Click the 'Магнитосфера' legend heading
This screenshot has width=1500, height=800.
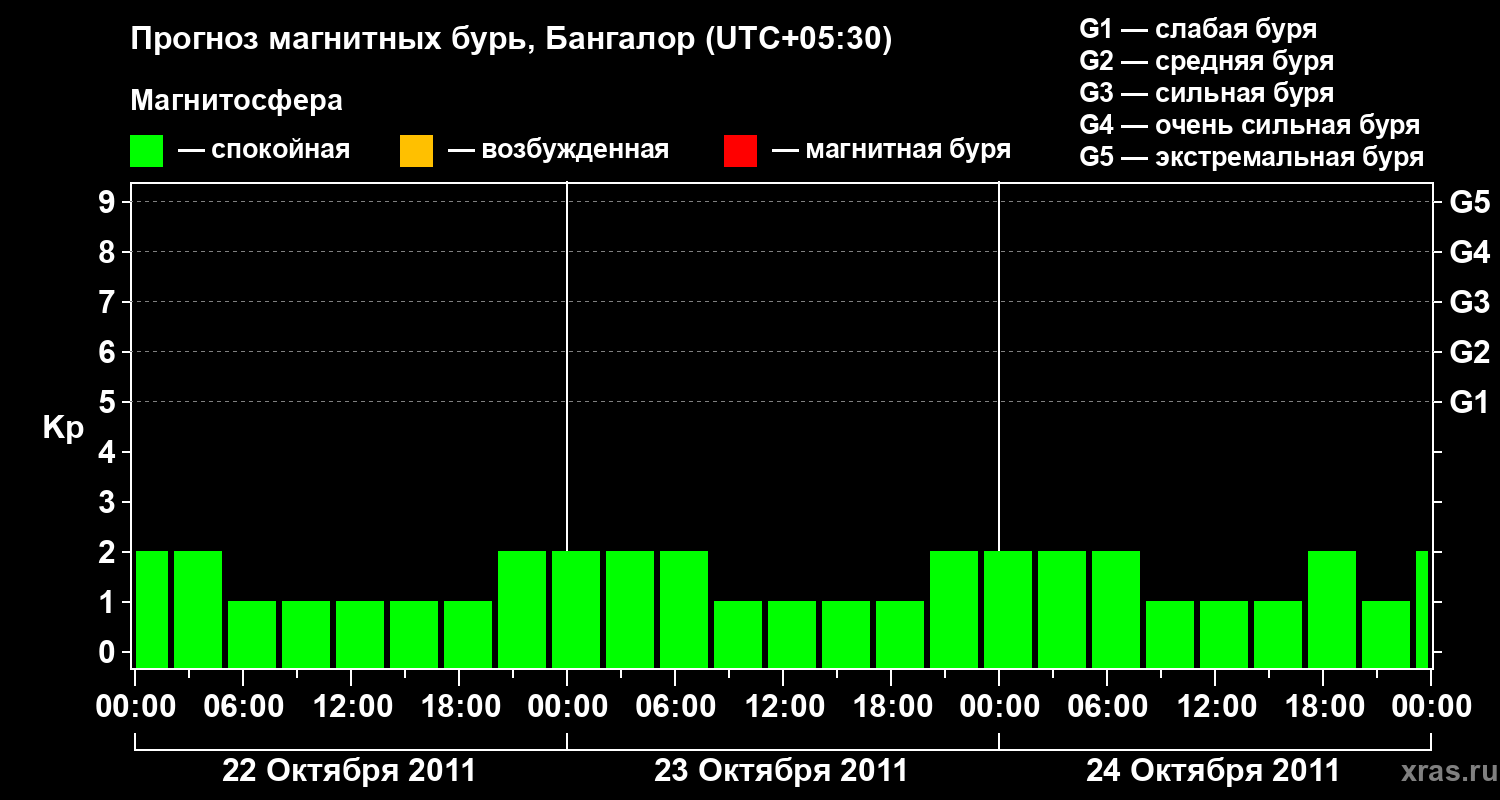pyautogui.click(x=237, y=101)
